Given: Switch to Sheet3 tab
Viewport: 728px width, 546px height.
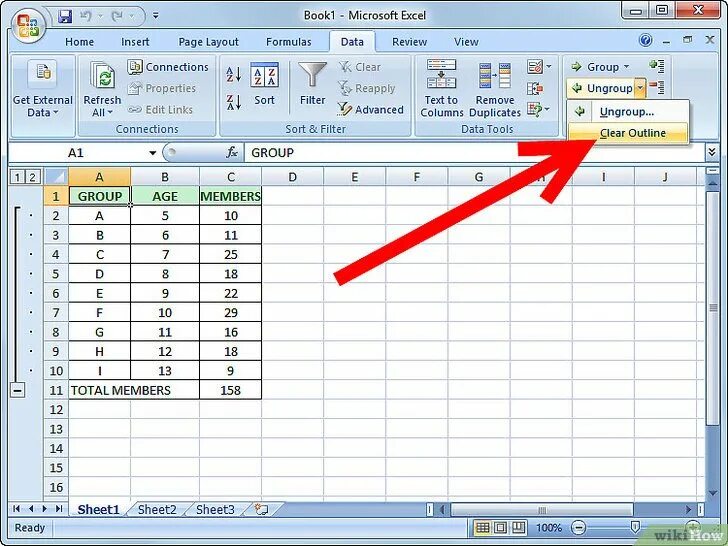Looking at the screenshot, I should pyautogui.click(x=215, y=509).
